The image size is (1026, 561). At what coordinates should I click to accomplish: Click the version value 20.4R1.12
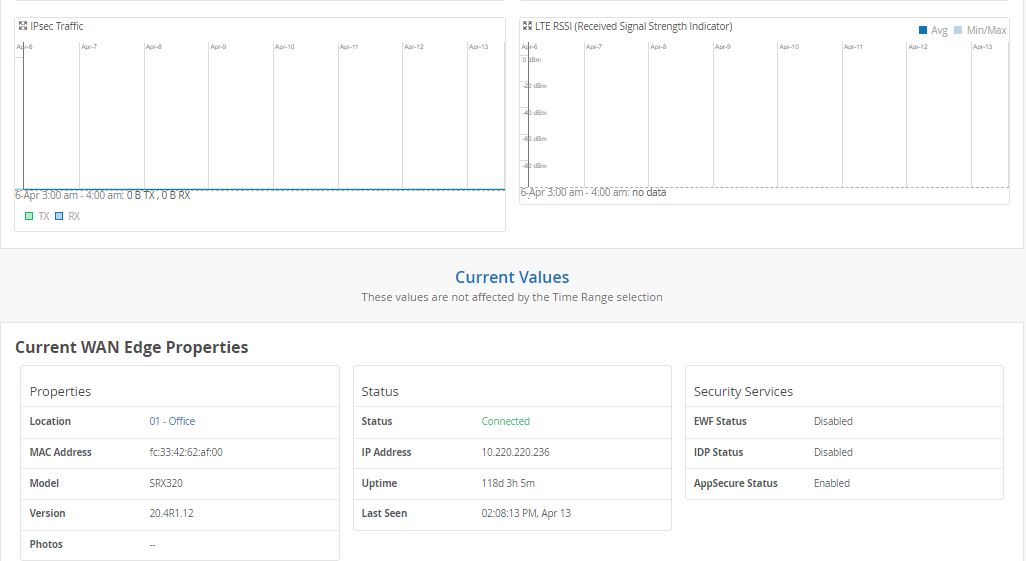171,514
